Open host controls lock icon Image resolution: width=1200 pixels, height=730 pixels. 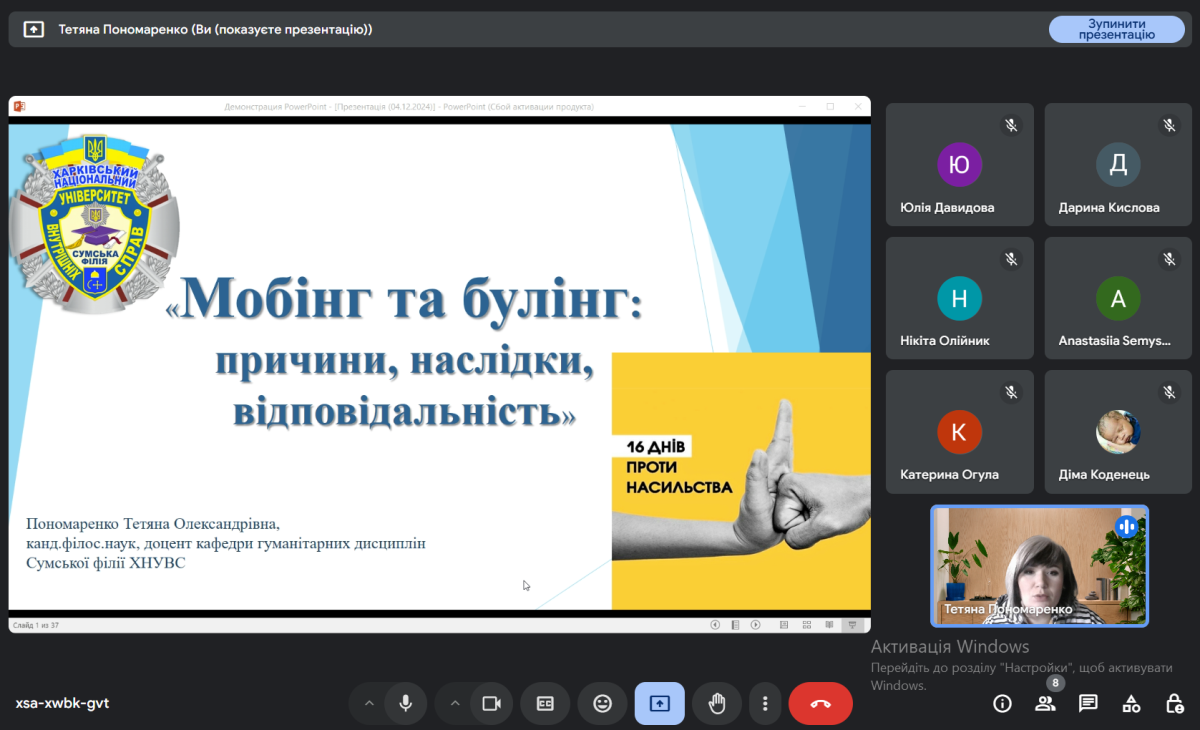pos(1175,703)
